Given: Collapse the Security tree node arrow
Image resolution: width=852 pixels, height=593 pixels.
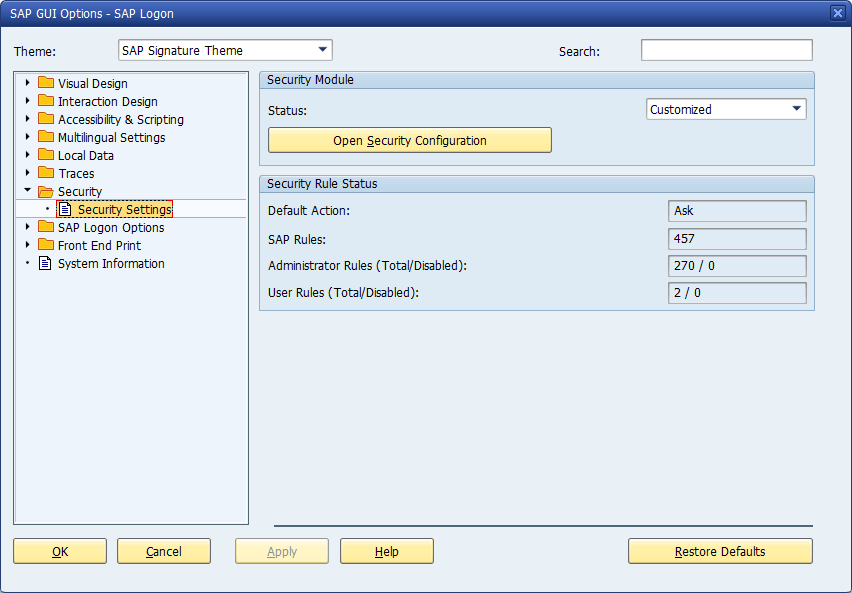Looking at the screenshot, I should (27, 191).
